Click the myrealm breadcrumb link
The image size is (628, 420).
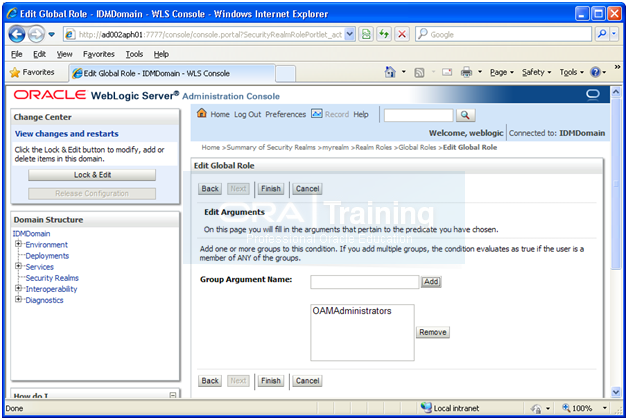336,147
